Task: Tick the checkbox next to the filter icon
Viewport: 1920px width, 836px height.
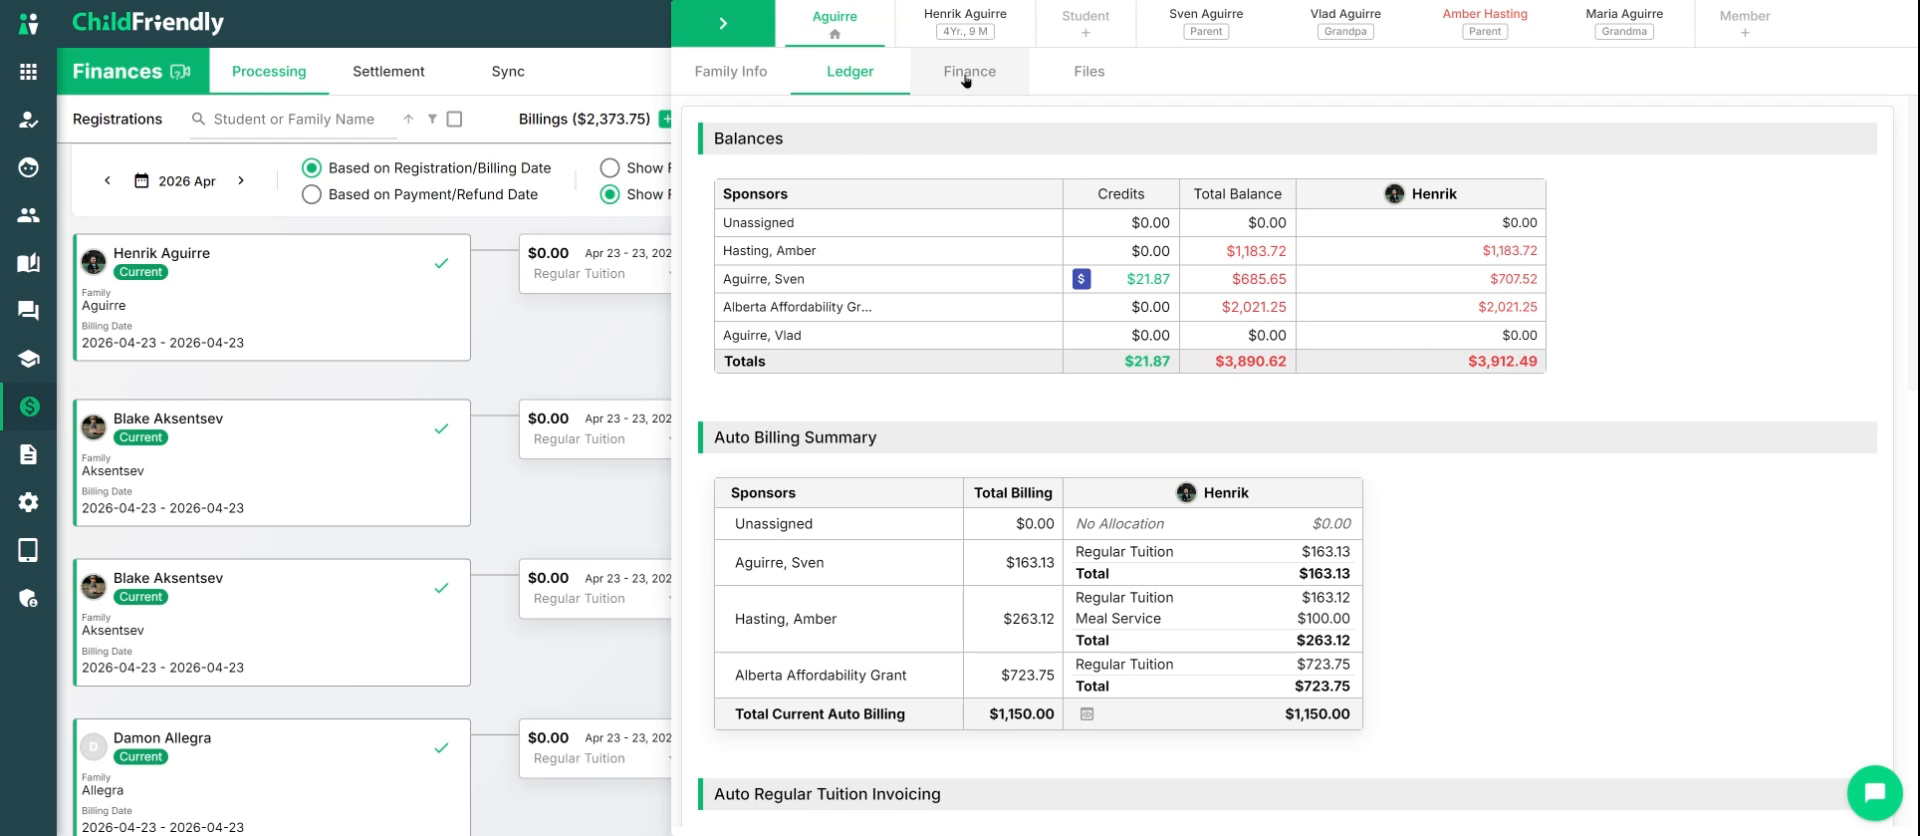Action: 454,119
